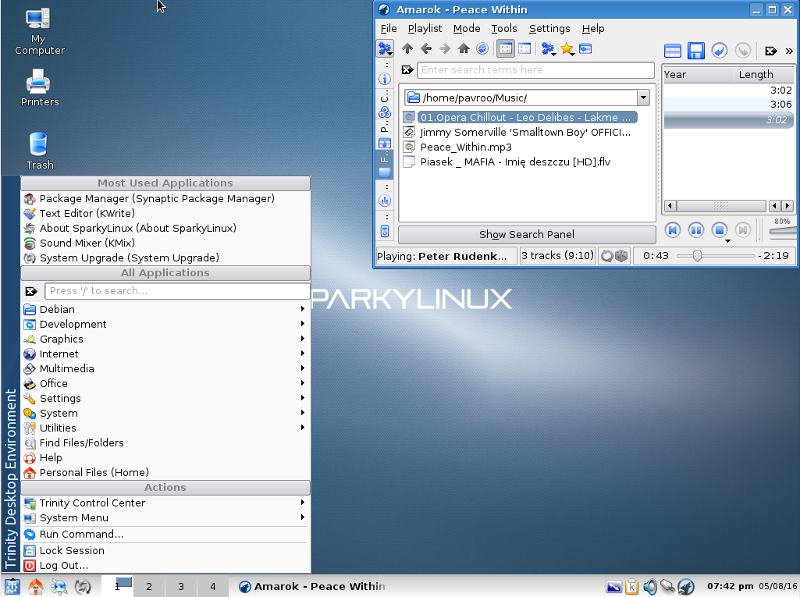Go to home folder in Amarok file browser

(x=463, y=49)
